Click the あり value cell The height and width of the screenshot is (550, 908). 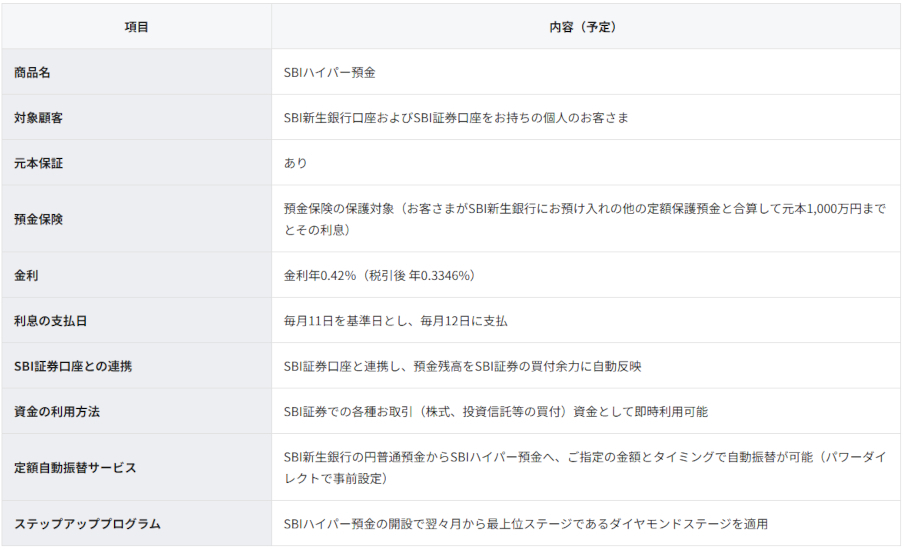(x=296, y=163)
